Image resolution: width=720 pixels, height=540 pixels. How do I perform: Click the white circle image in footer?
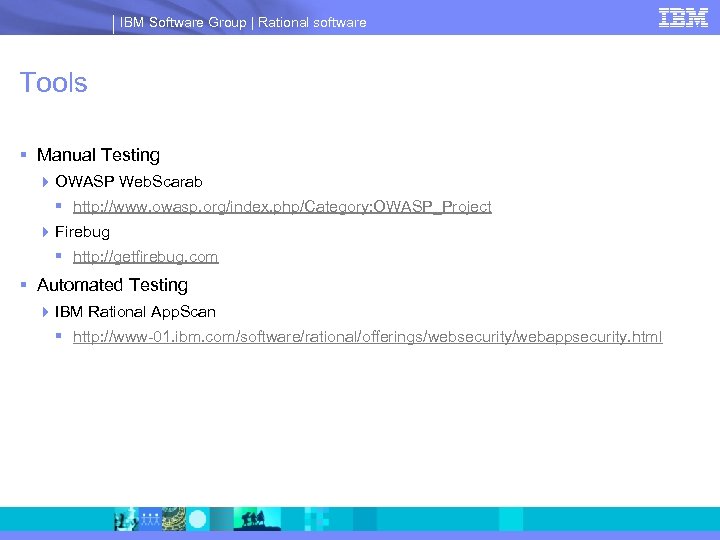(x=198, y=519)
